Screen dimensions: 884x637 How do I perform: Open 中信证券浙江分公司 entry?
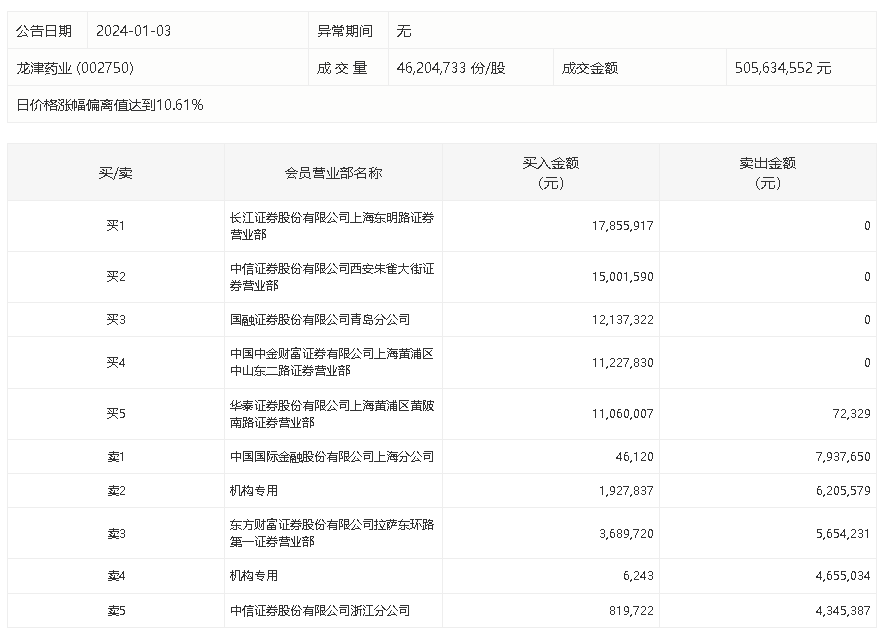click(320, 610)
